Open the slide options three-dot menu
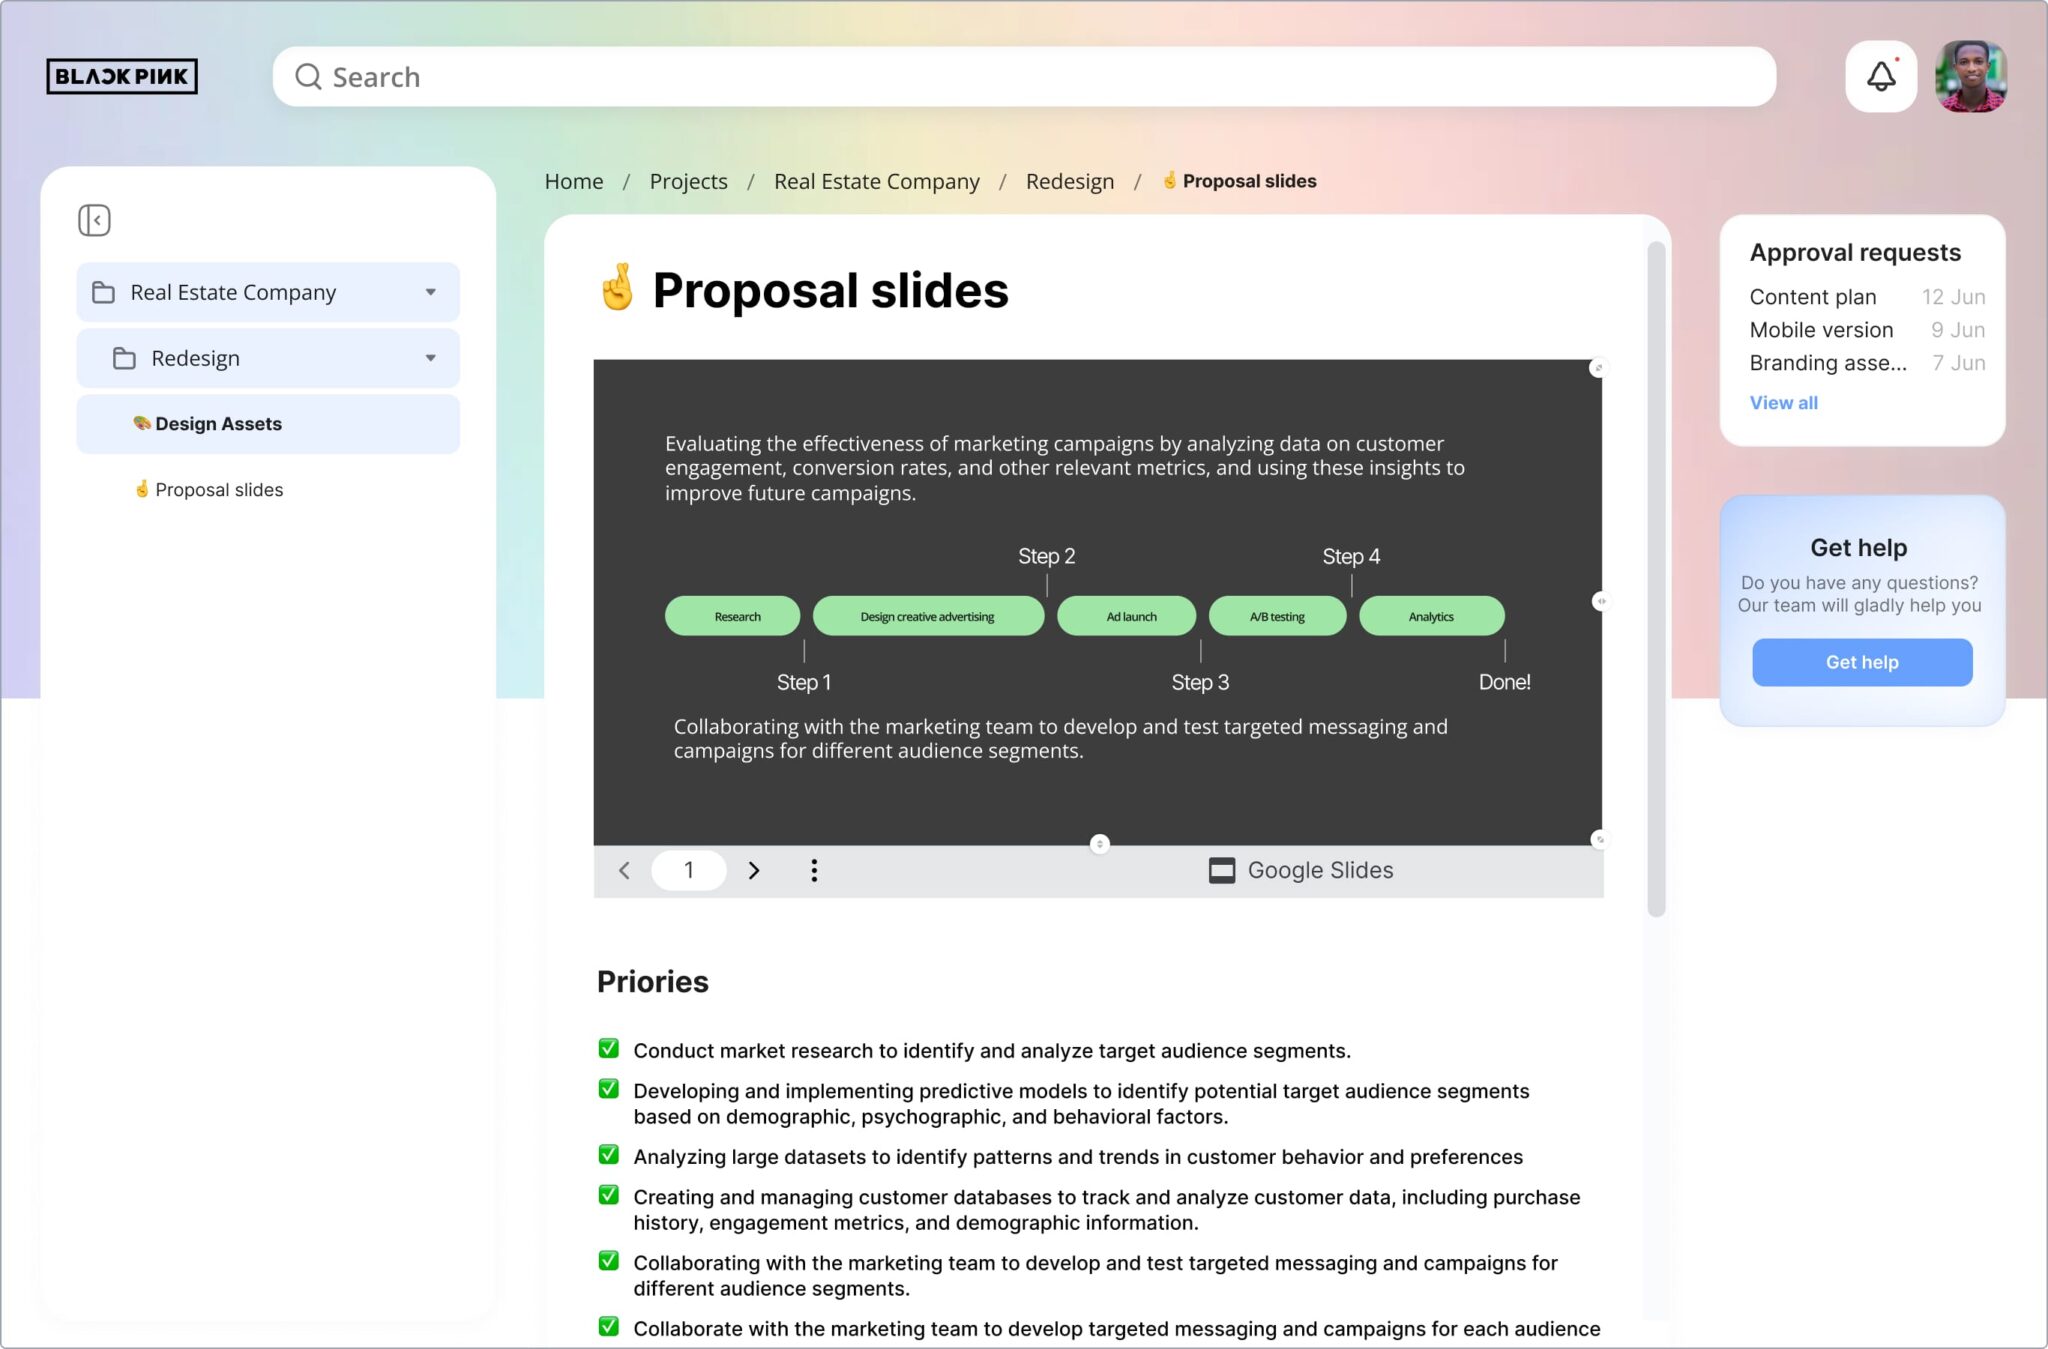 [x=814, y=870]
